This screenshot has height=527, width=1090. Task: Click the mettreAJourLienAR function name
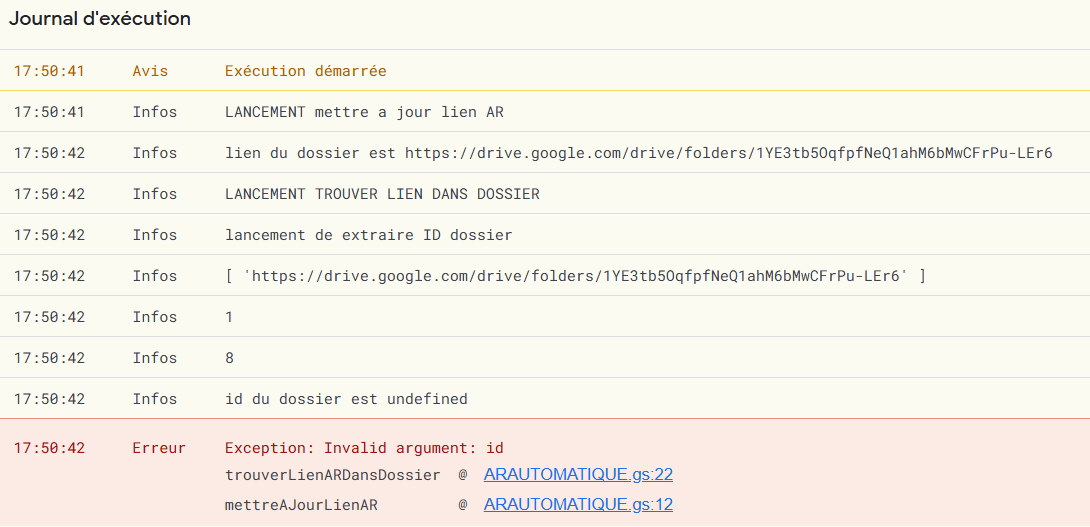[301, 505]
